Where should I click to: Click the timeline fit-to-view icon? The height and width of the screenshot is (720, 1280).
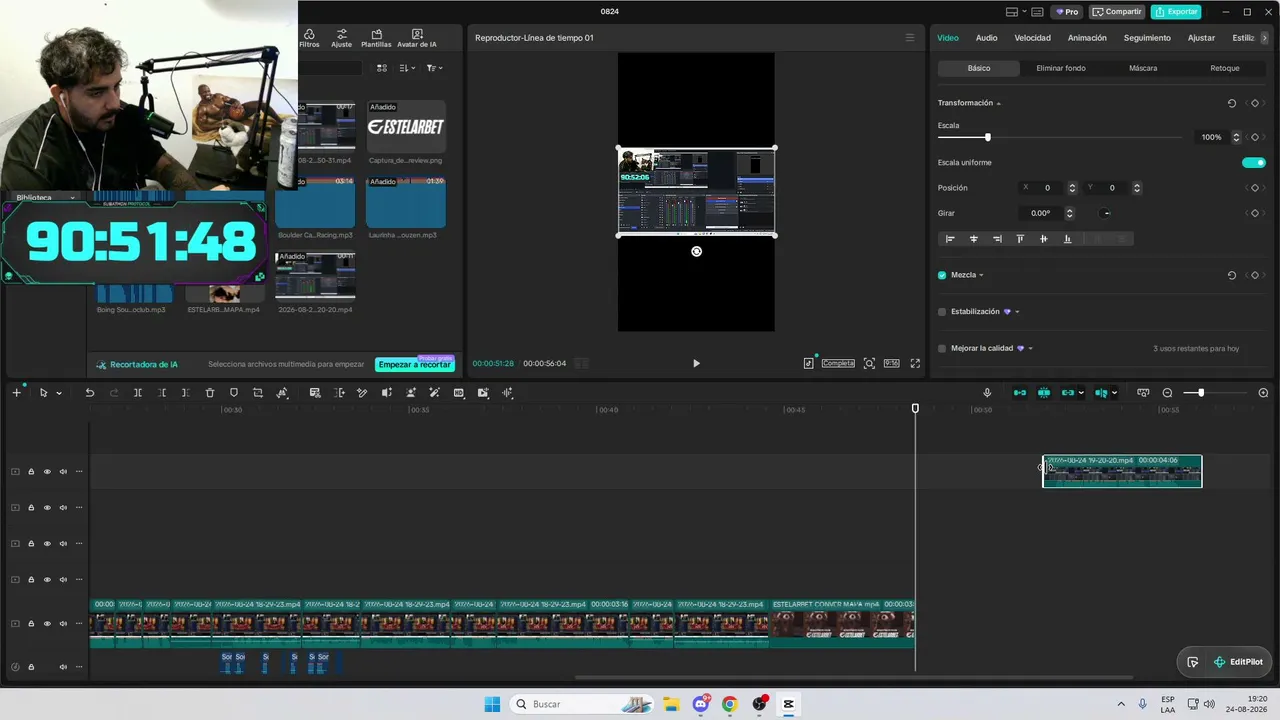(1143, 393)
